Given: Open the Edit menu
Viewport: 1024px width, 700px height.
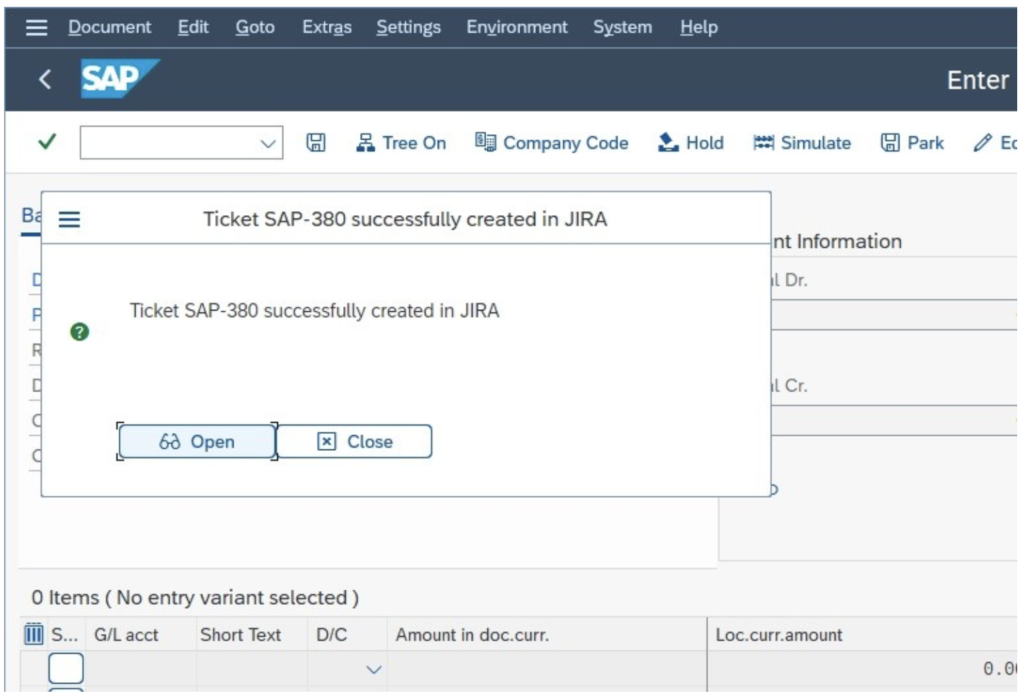Looking at the screenshot, I should tap(193, 27).
